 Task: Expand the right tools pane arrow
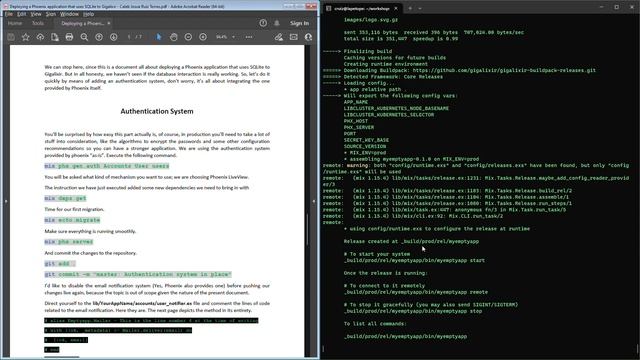coord(313,201)
